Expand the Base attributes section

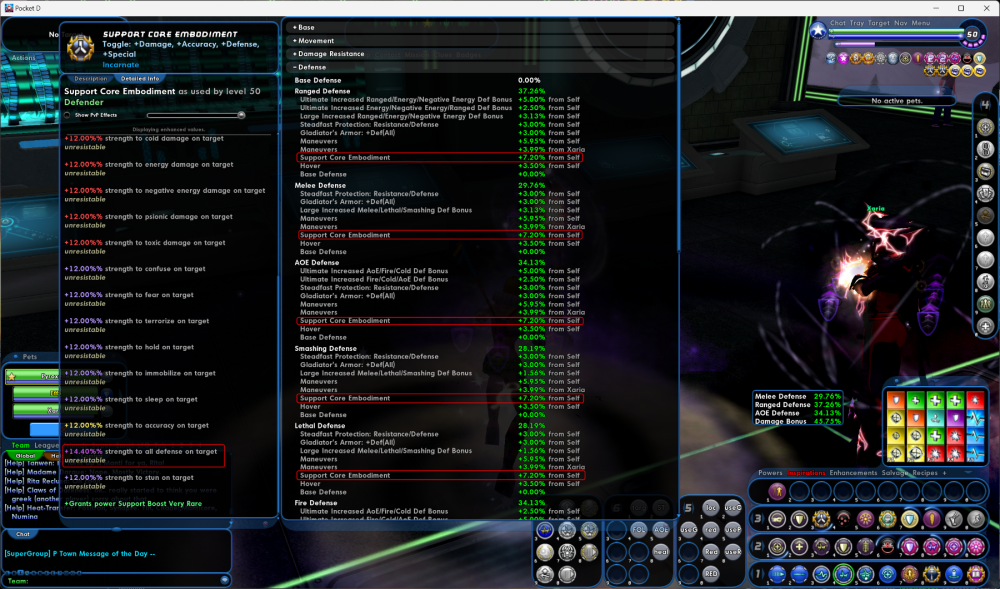tap(305, 28)
